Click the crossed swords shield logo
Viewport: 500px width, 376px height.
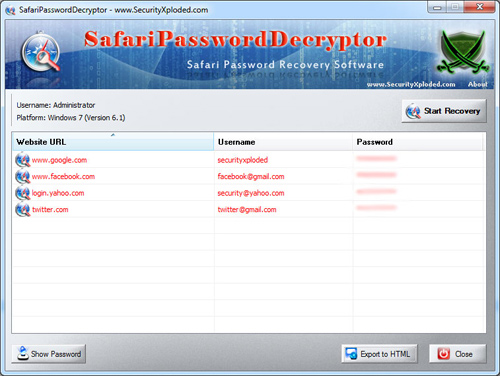point(463,52)
